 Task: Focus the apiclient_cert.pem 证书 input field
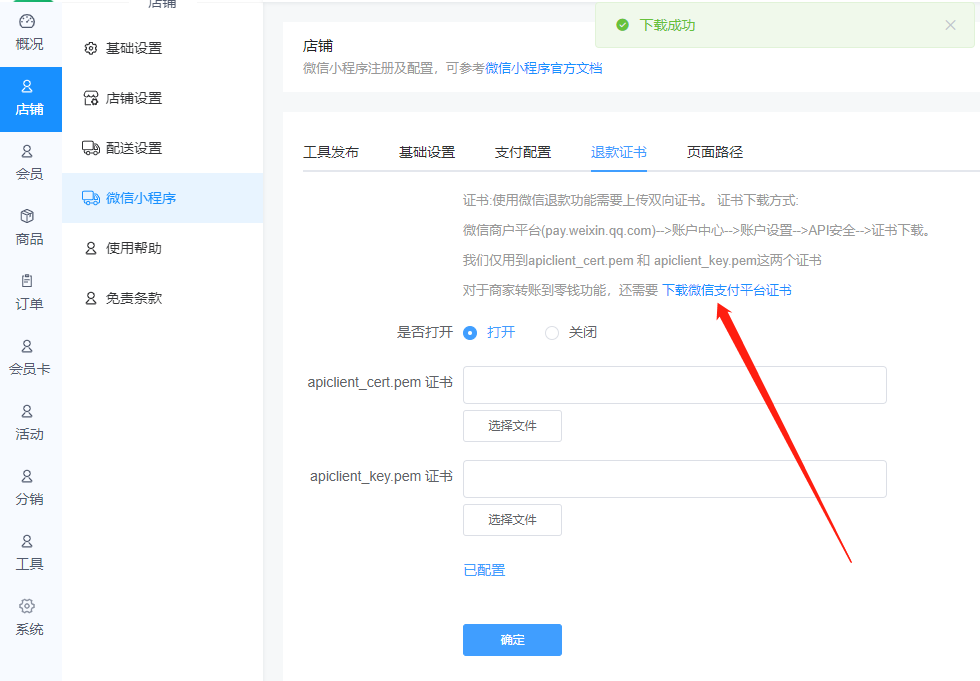(675, 385)
